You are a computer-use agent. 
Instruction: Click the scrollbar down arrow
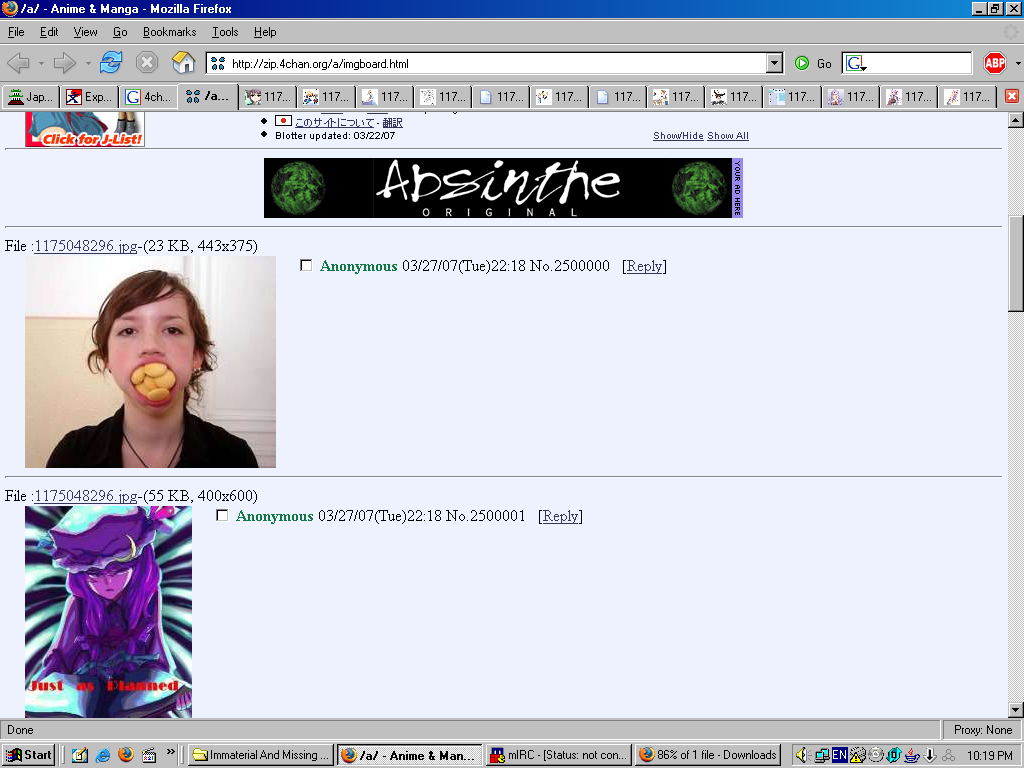click(1016, 710)
